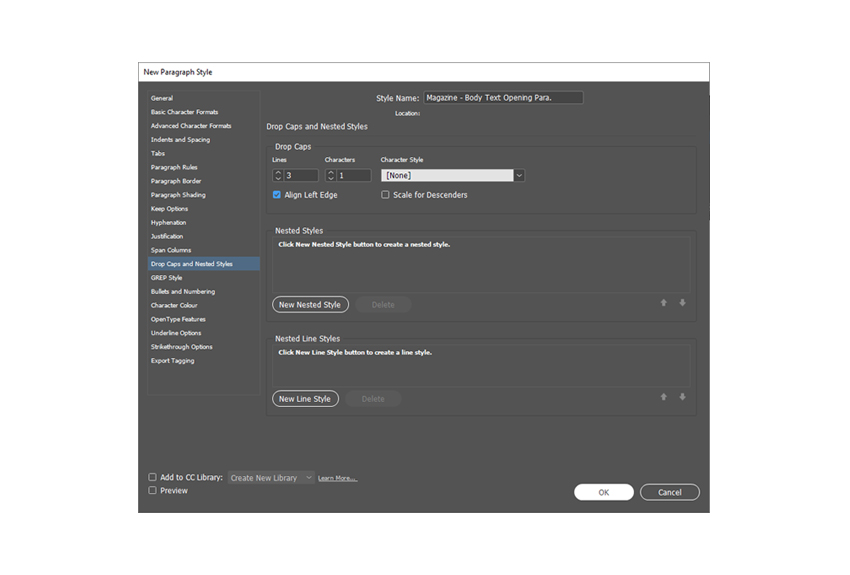Click the Cancel button
Viewport: 850px width, 575px height.
click(x=669, y=492)
